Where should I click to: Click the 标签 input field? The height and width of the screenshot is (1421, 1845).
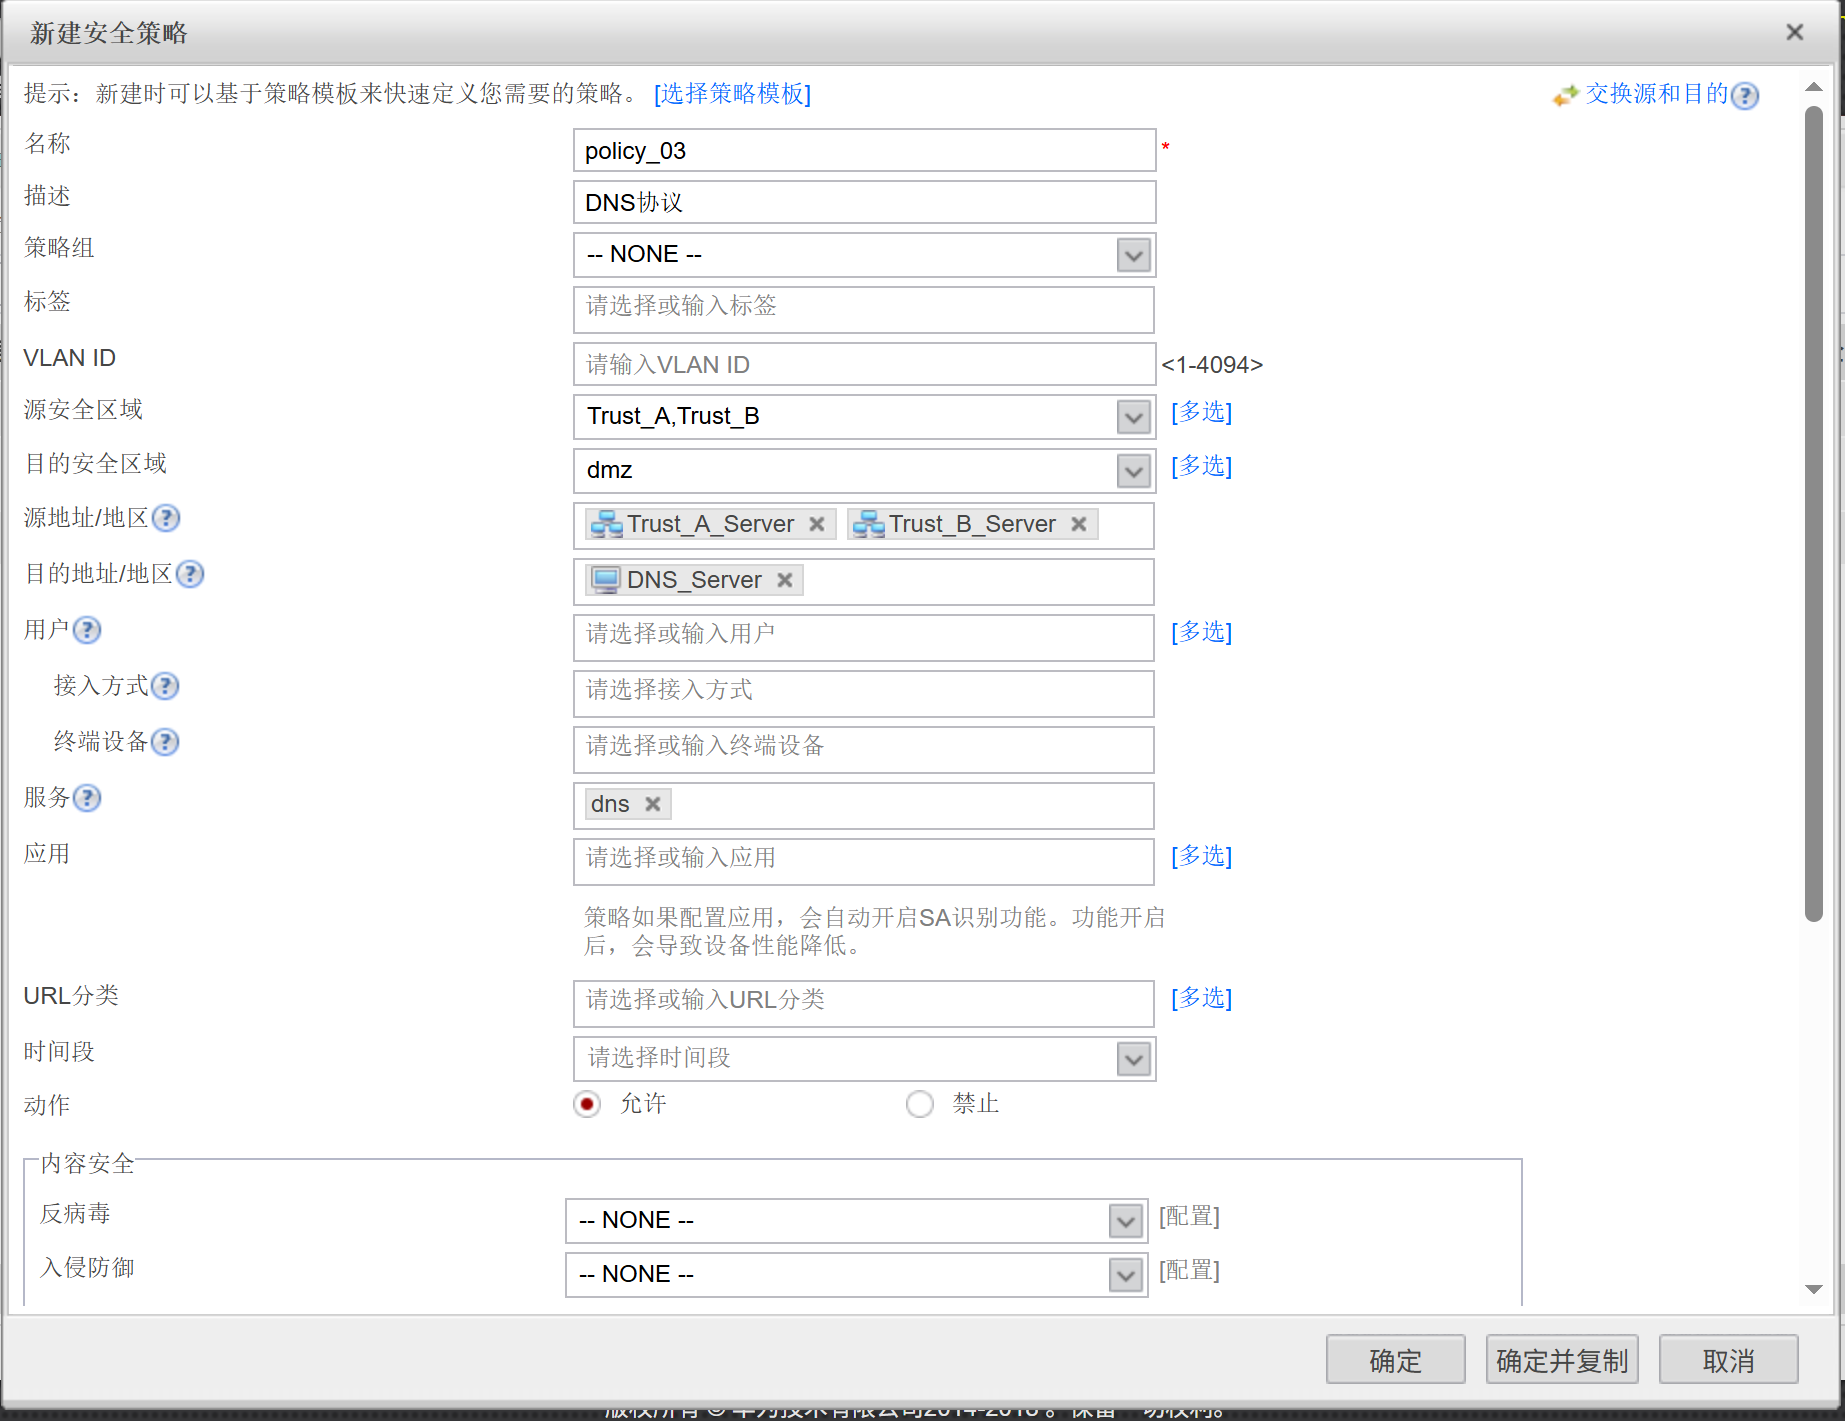point(864,310)
